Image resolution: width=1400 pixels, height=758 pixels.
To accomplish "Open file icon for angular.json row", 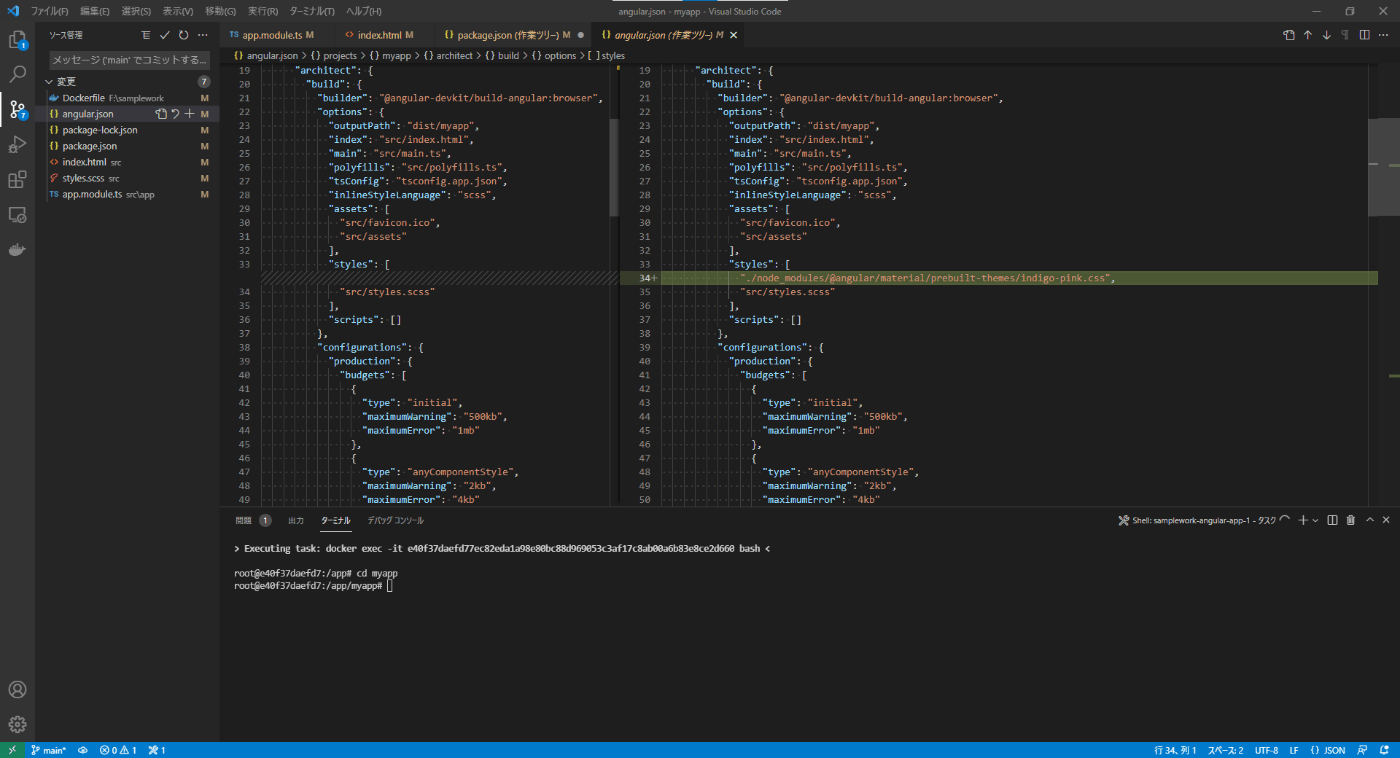I will click(161, 114).
